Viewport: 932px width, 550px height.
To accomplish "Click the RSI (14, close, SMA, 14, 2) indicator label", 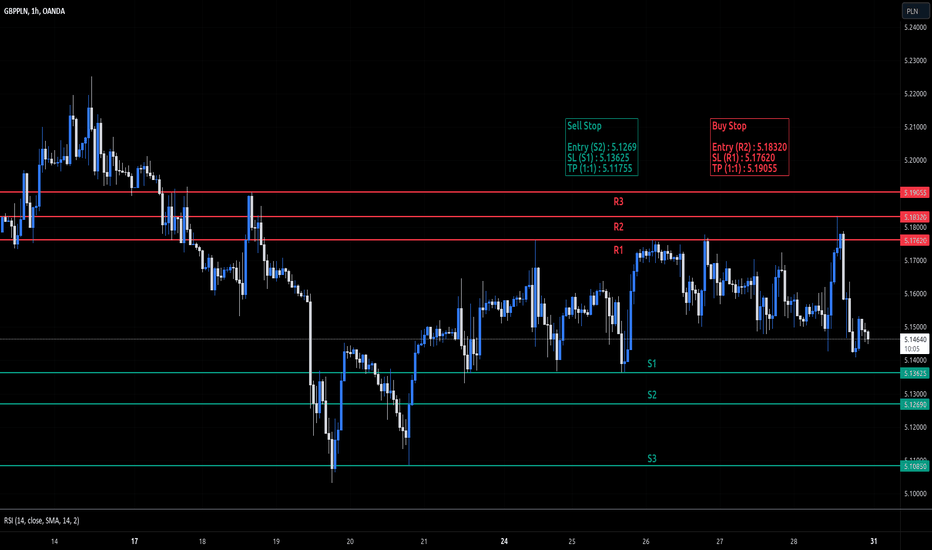I will [x=42, y=520].
